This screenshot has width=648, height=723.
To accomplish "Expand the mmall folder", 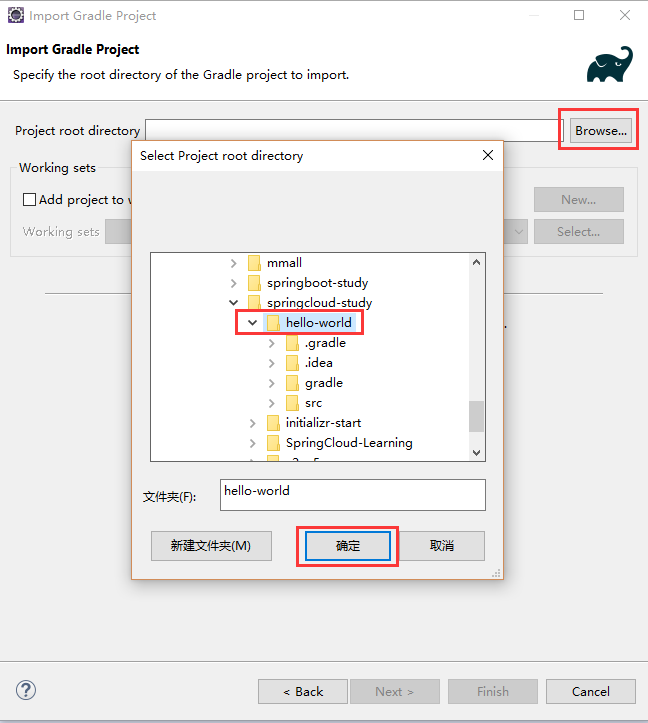I will click(x=233, y=263).
